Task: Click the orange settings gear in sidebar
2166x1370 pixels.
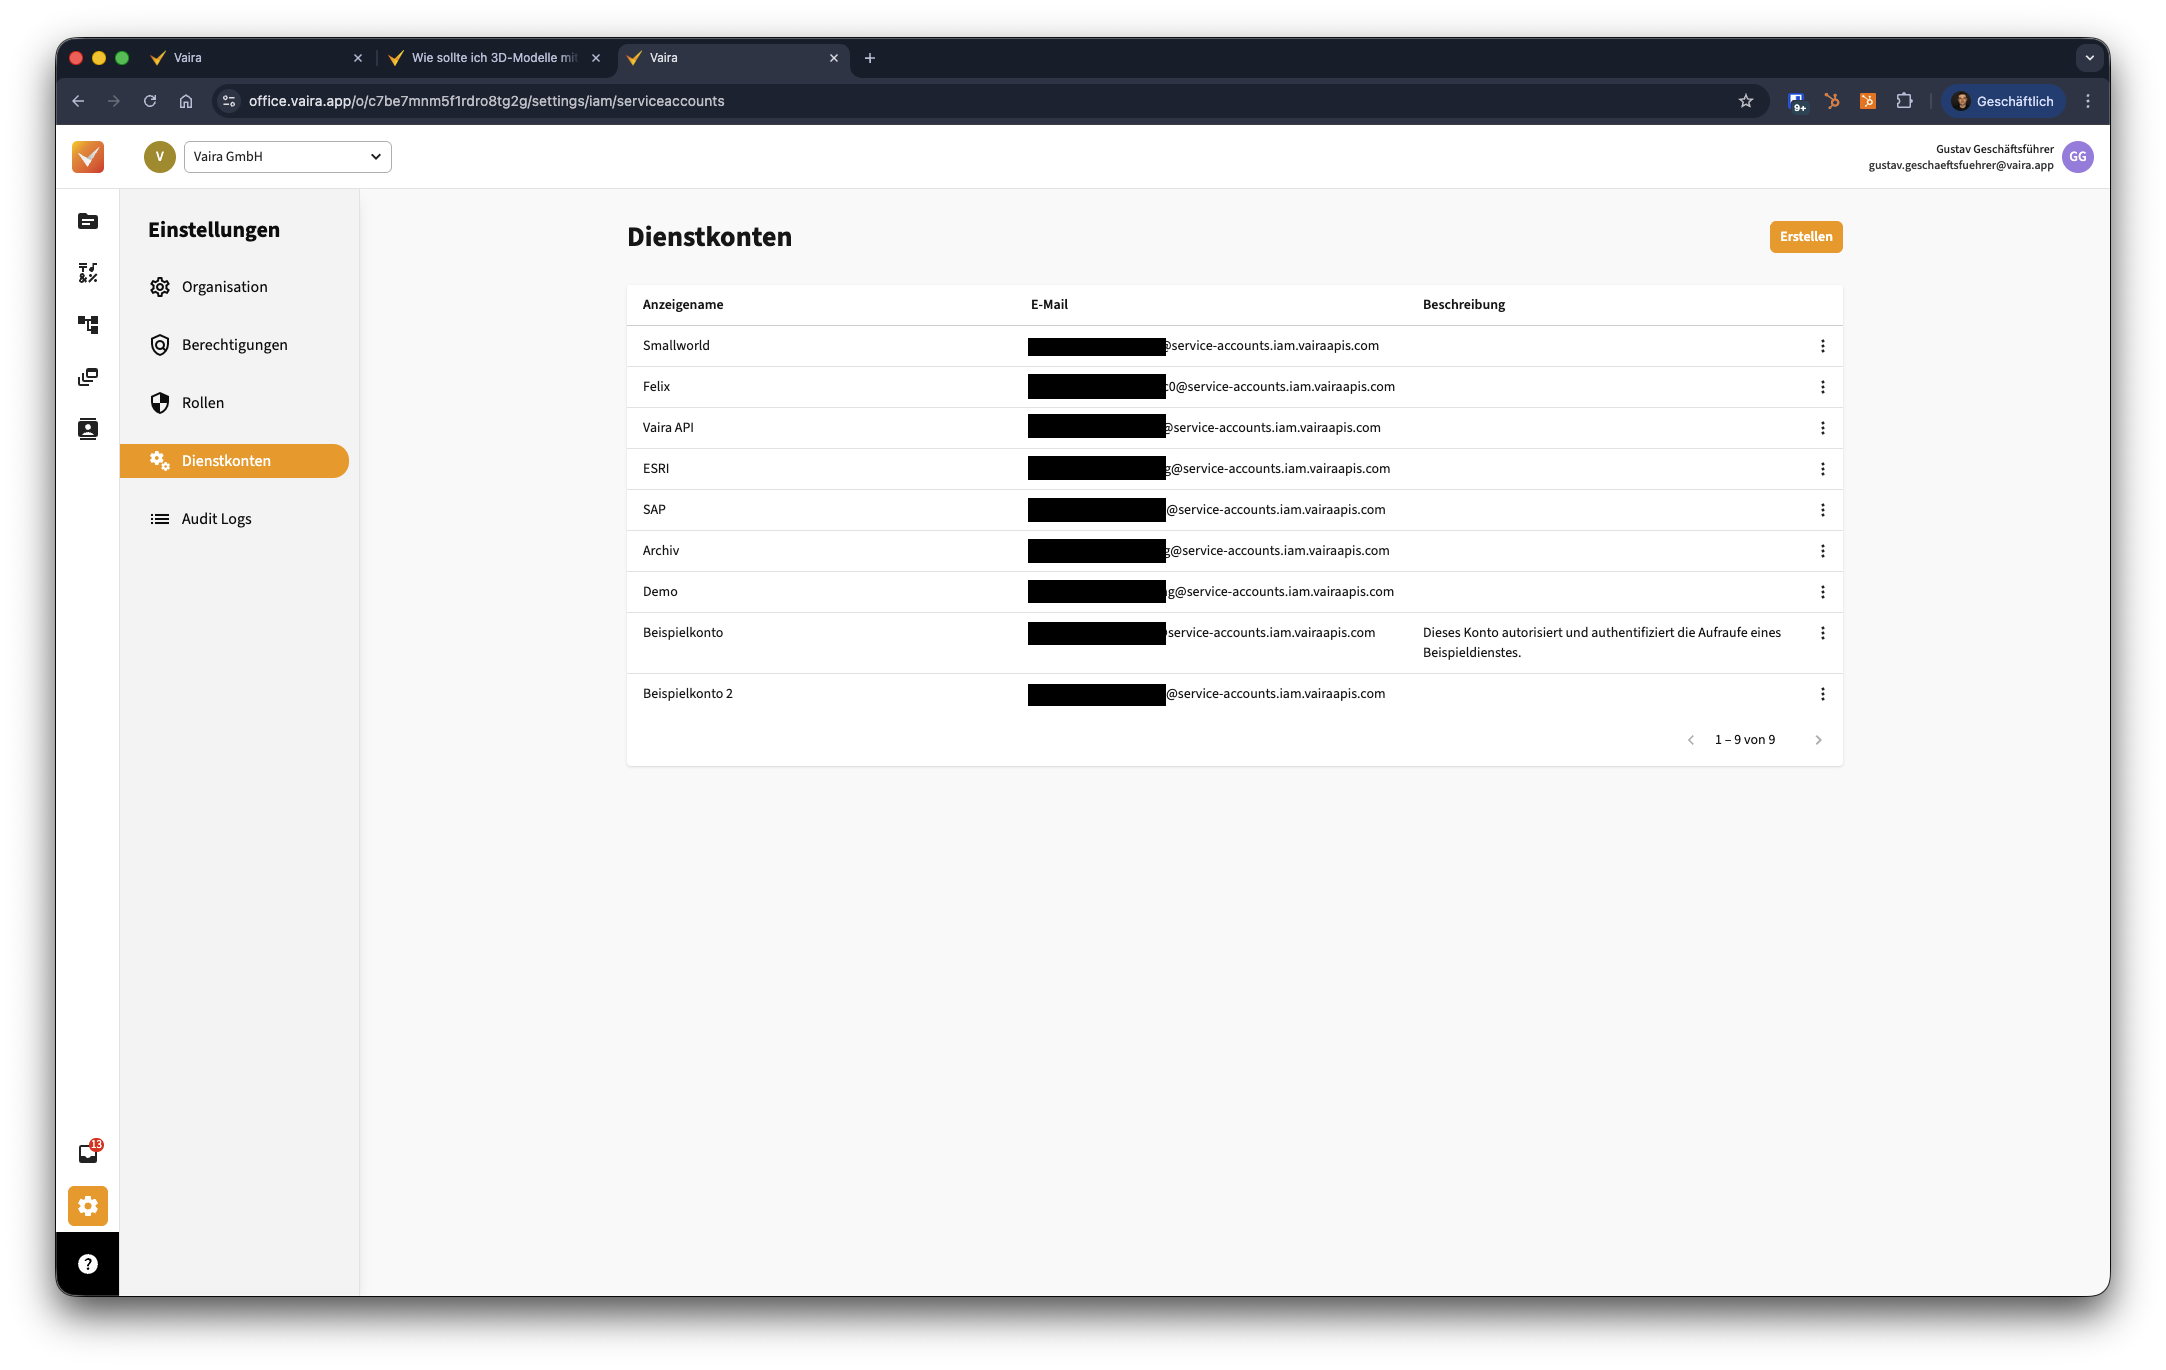Action: pyautogui.click(x=88, y=1206)
